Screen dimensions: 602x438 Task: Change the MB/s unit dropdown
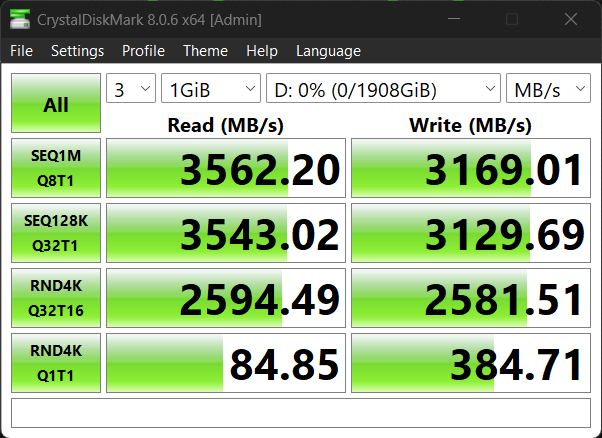click(548, 88)
